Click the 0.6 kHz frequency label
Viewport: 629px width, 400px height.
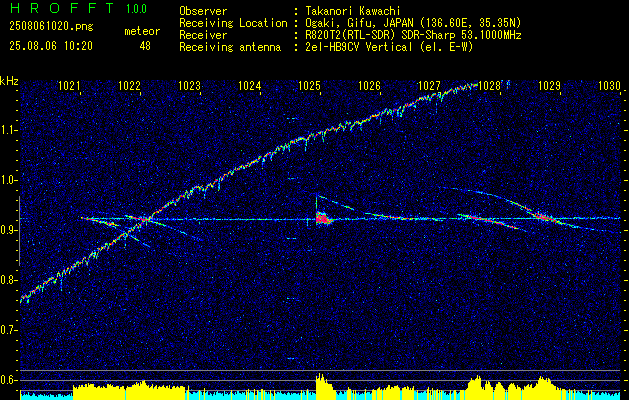coord(8,380)
